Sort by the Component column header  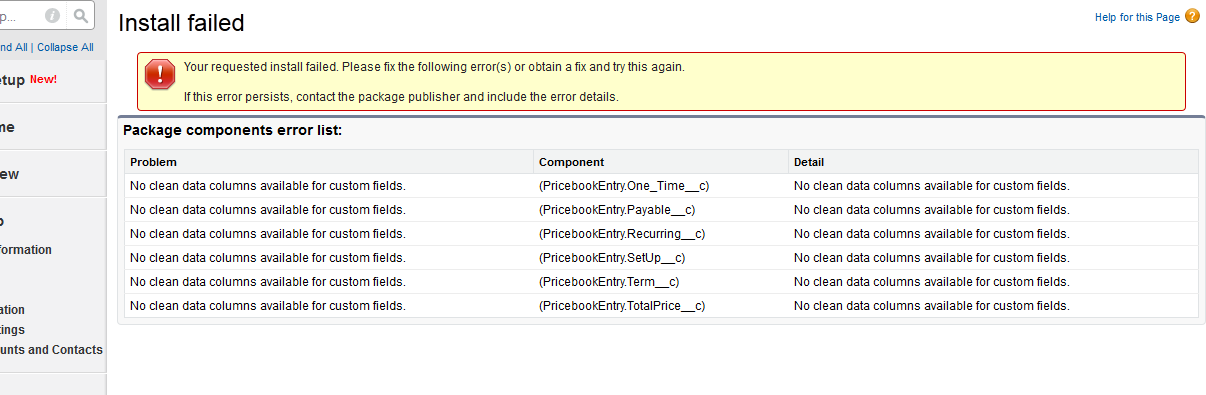(571, 162)
